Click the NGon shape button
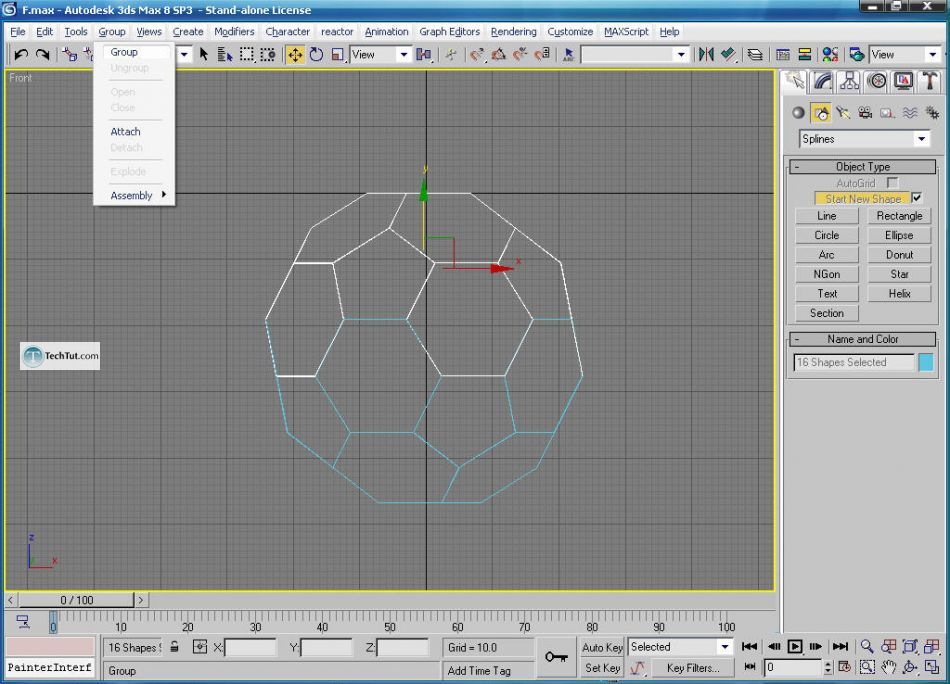Screen dimensions: 950x684 826,274
